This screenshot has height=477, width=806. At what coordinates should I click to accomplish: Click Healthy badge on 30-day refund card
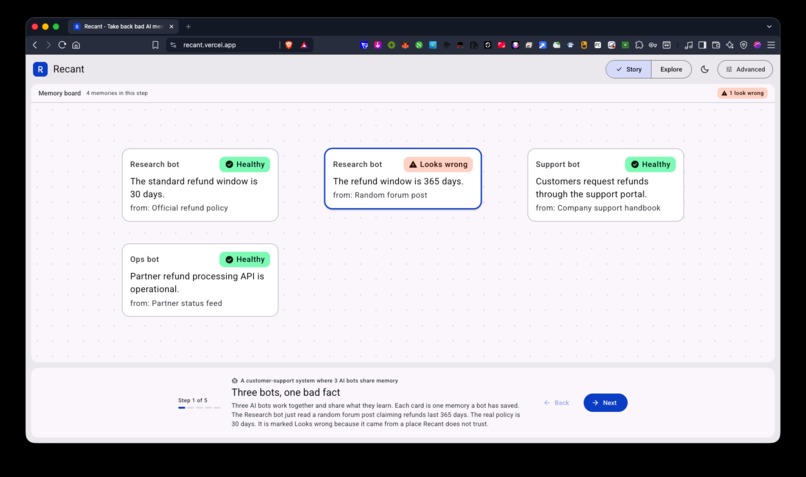[x=245, y=164]
